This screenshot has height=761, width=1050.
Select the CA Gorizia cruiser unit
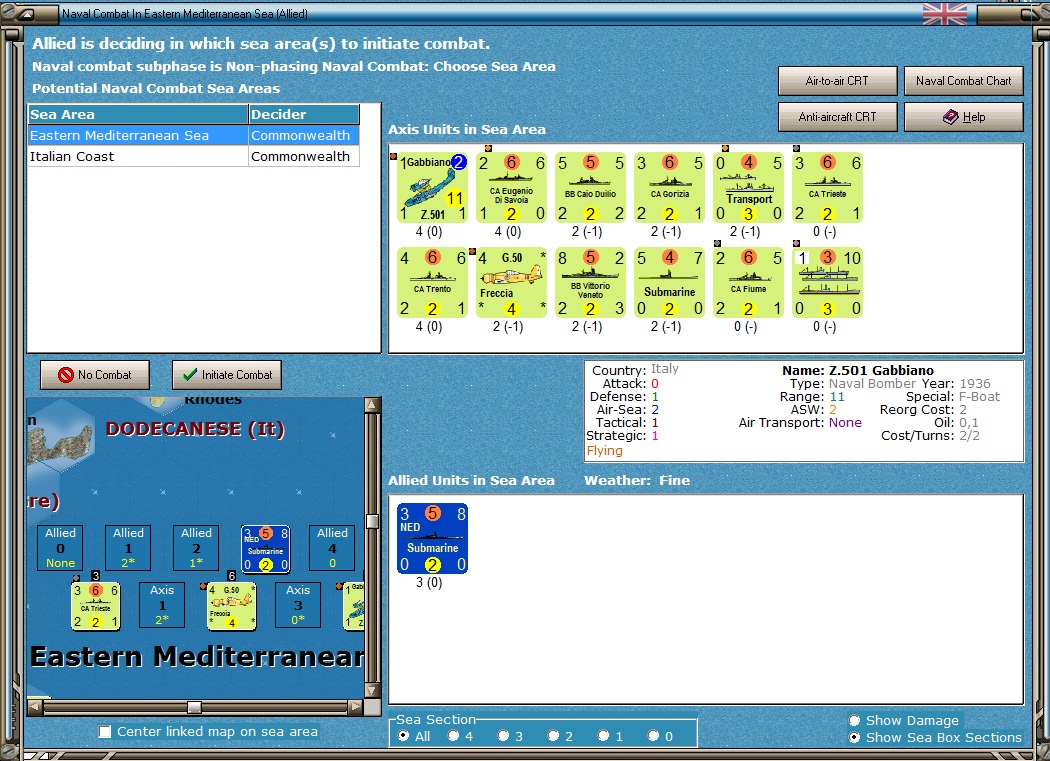point(669,188)
